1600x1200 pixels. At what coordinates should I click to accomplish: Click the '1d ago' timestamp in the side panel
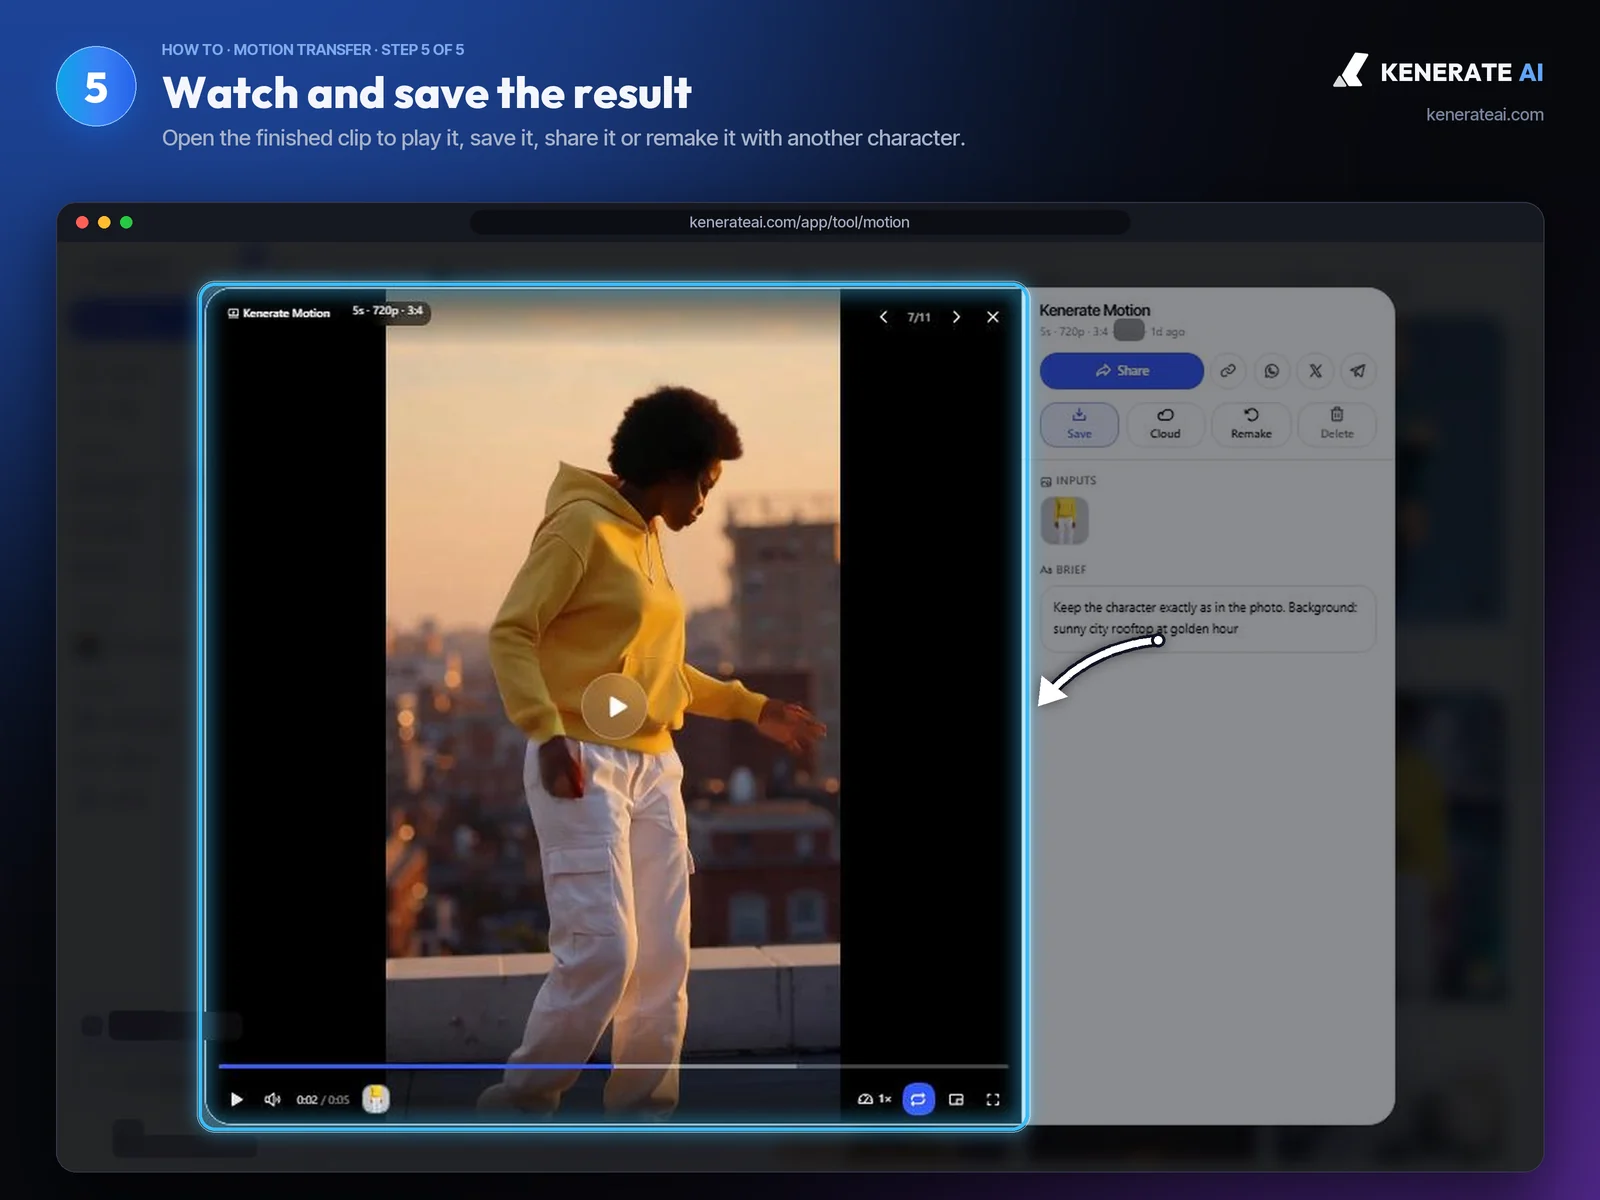(1167, 332)
